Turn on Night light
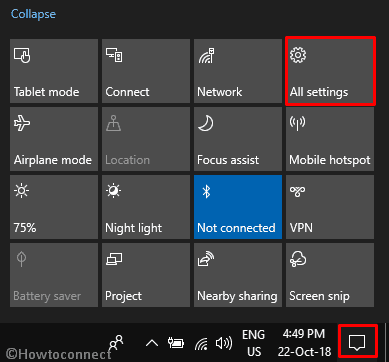 tap(146, 207)
